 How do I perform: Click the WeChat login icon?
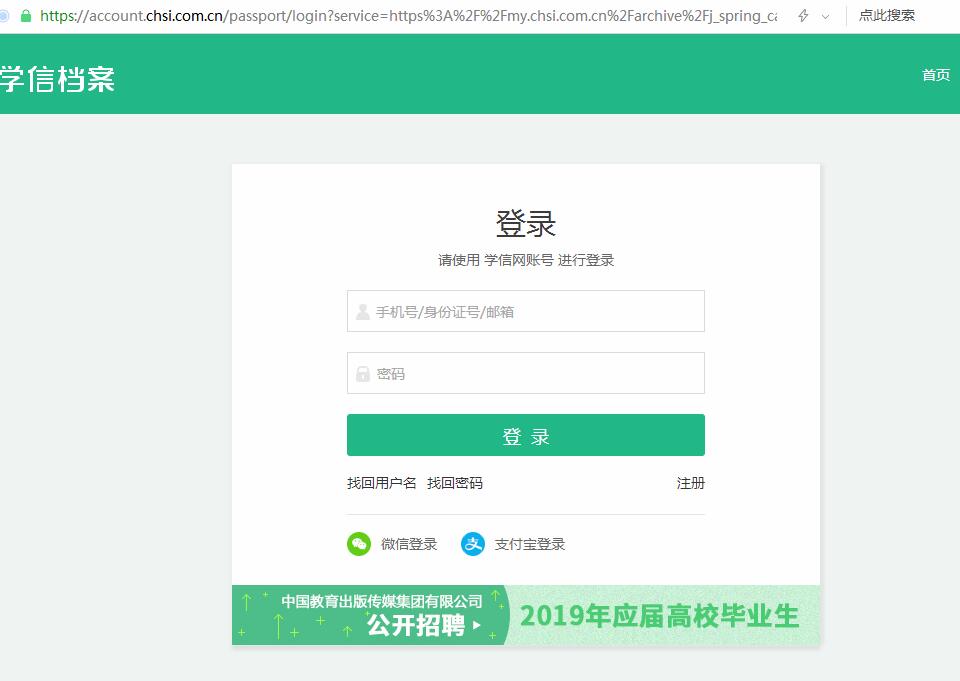359,544
